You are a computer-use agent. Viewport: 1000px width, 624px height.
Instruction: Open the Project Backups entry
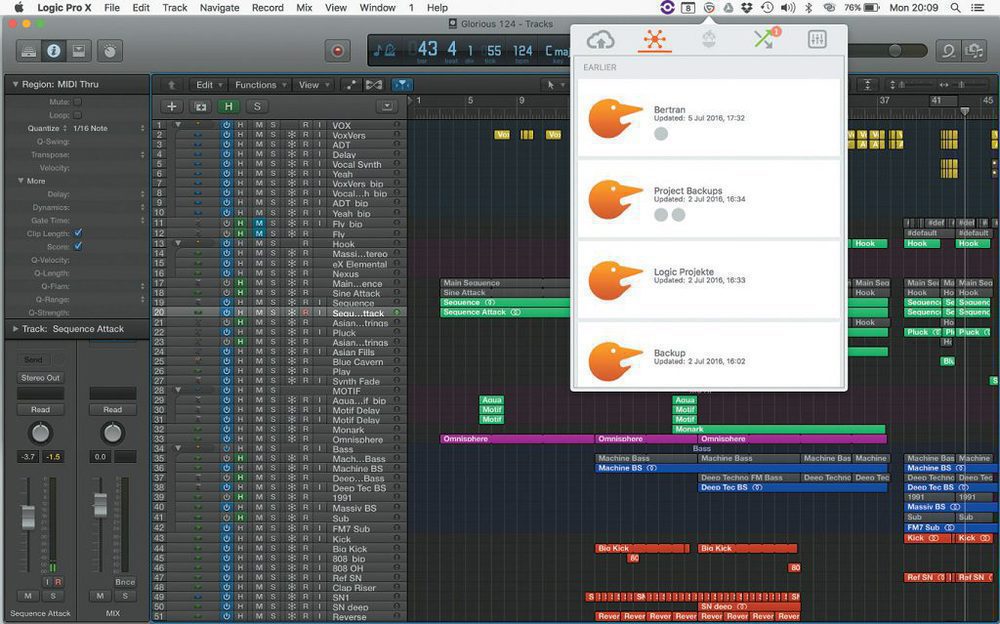click(708, 198)
